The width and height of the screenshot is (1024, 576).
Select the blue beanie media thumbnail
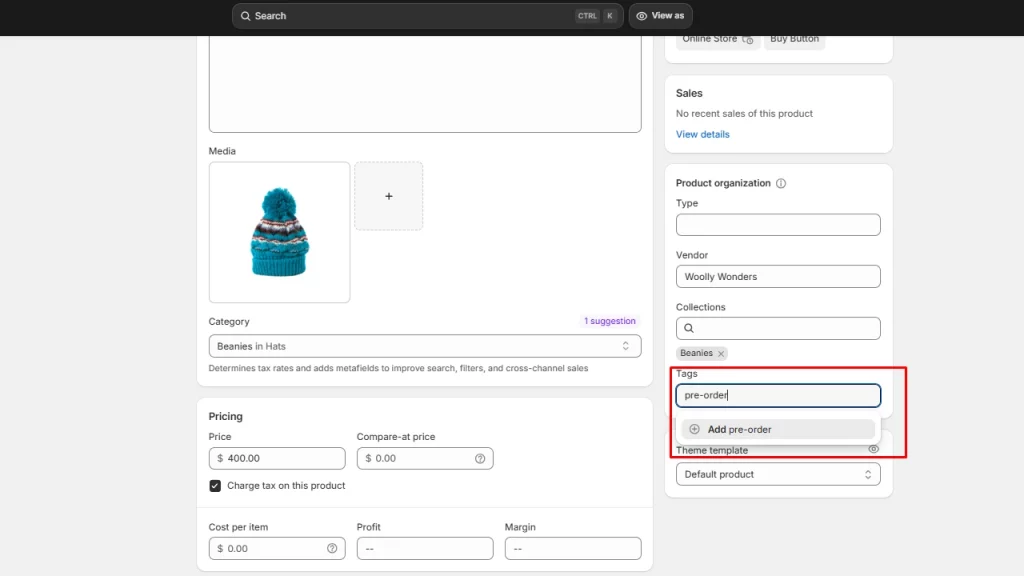coord(279,232)
